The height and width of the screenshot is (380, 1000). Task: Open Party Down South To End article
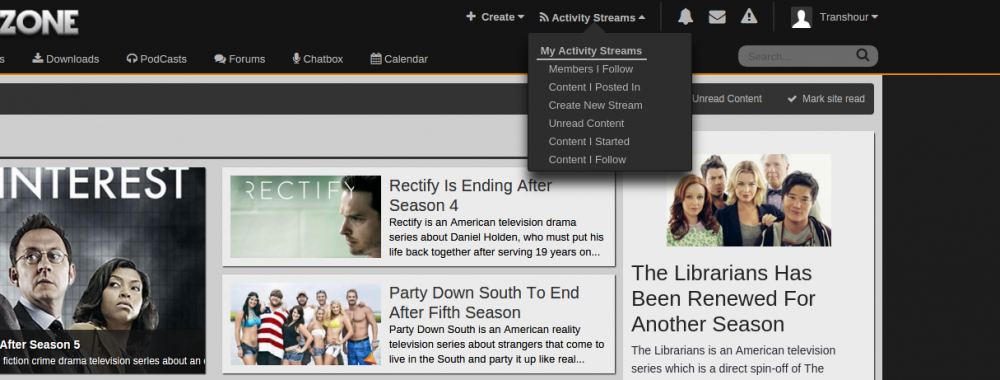(x=484, y=302)
